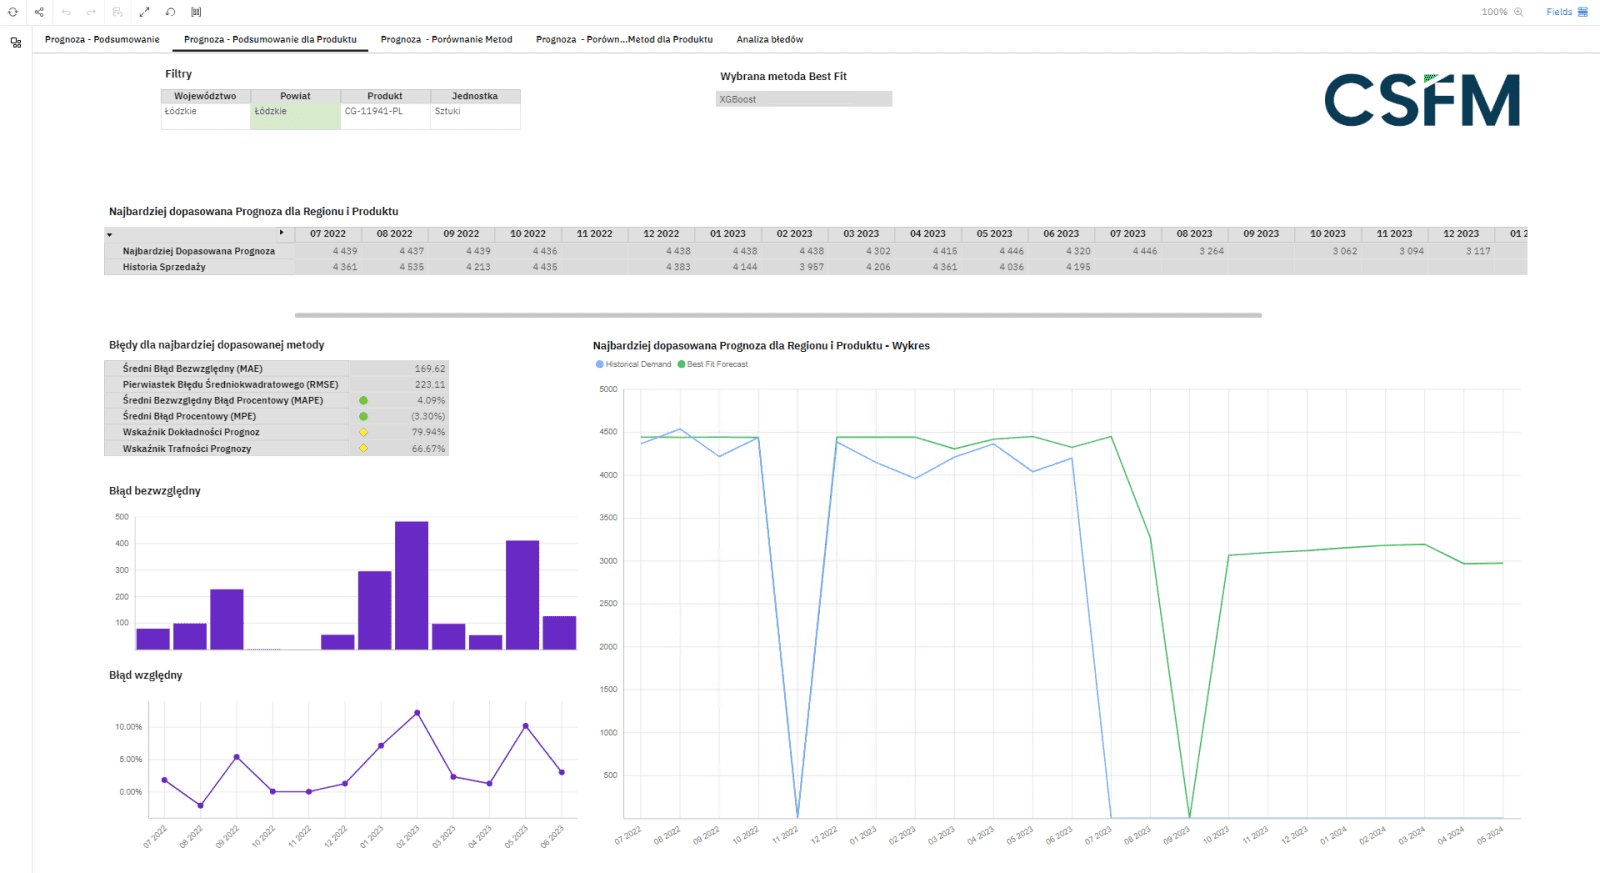
Task: Select the Prognoza - Porównanie Metod tab
Action: 446,40
